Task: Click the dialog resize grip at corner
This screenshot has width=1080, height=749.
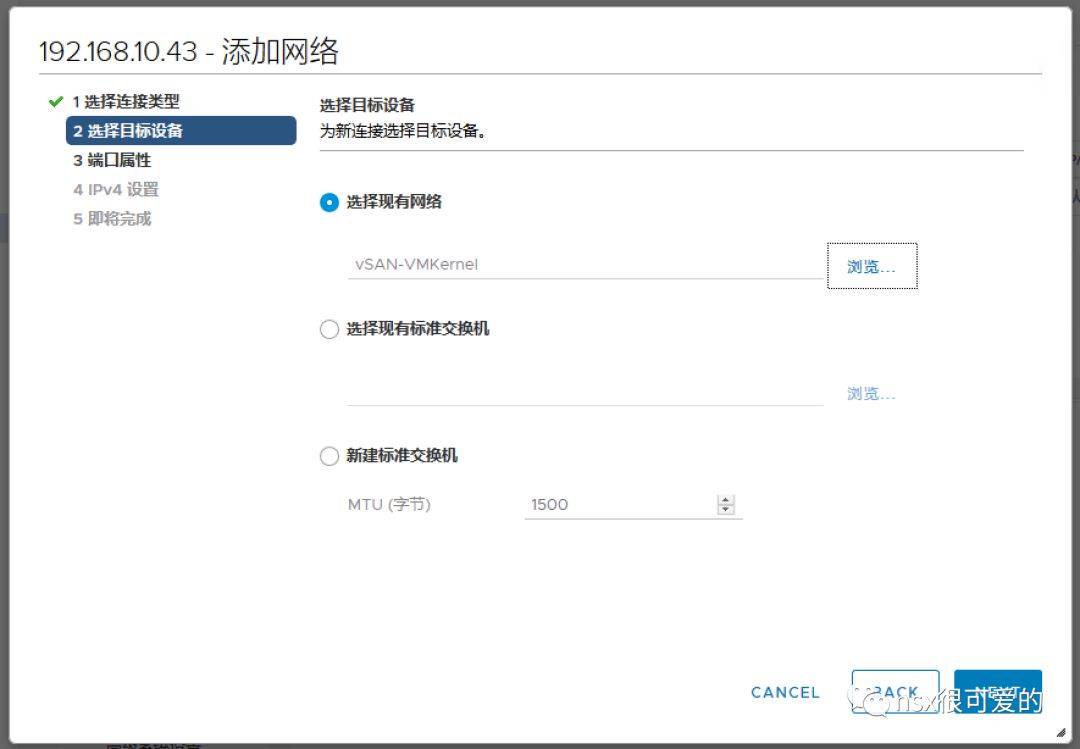Action: [1060, 732]
